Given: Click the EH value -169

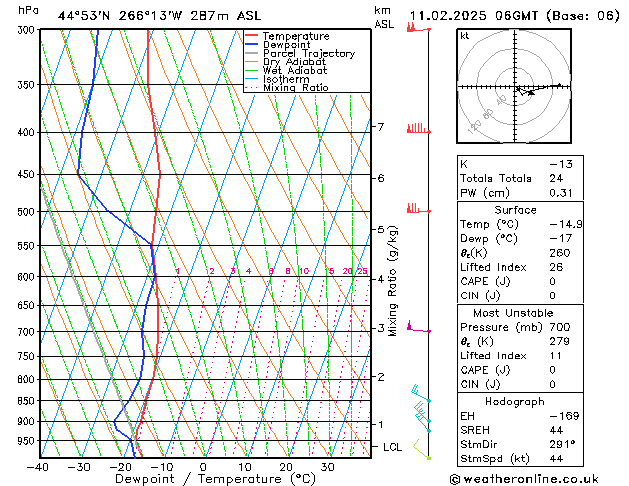Looking at the screenshot, I should [x=564, y=416].
